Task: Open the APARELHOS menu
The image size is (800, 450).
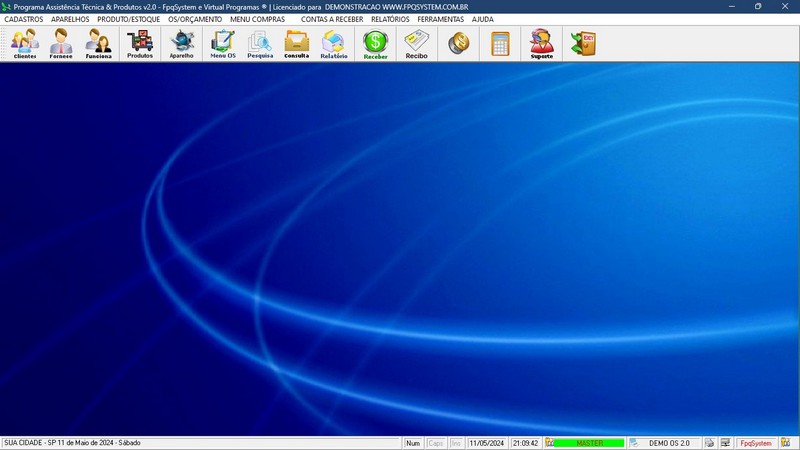Action: 70,19
